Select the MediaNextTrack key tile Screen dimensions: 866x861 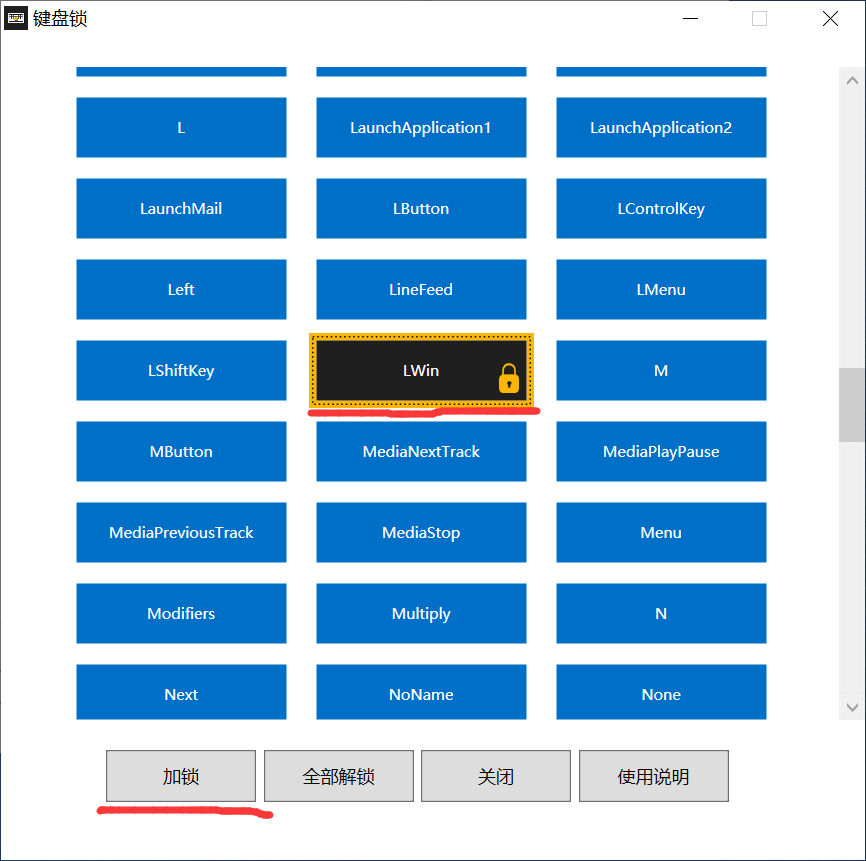421,452
